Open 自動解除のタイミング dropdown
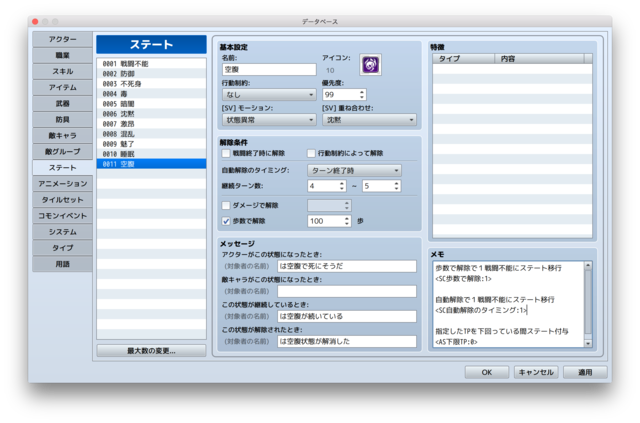Screen dimensions: 640x423 click(x=354, y=170)
